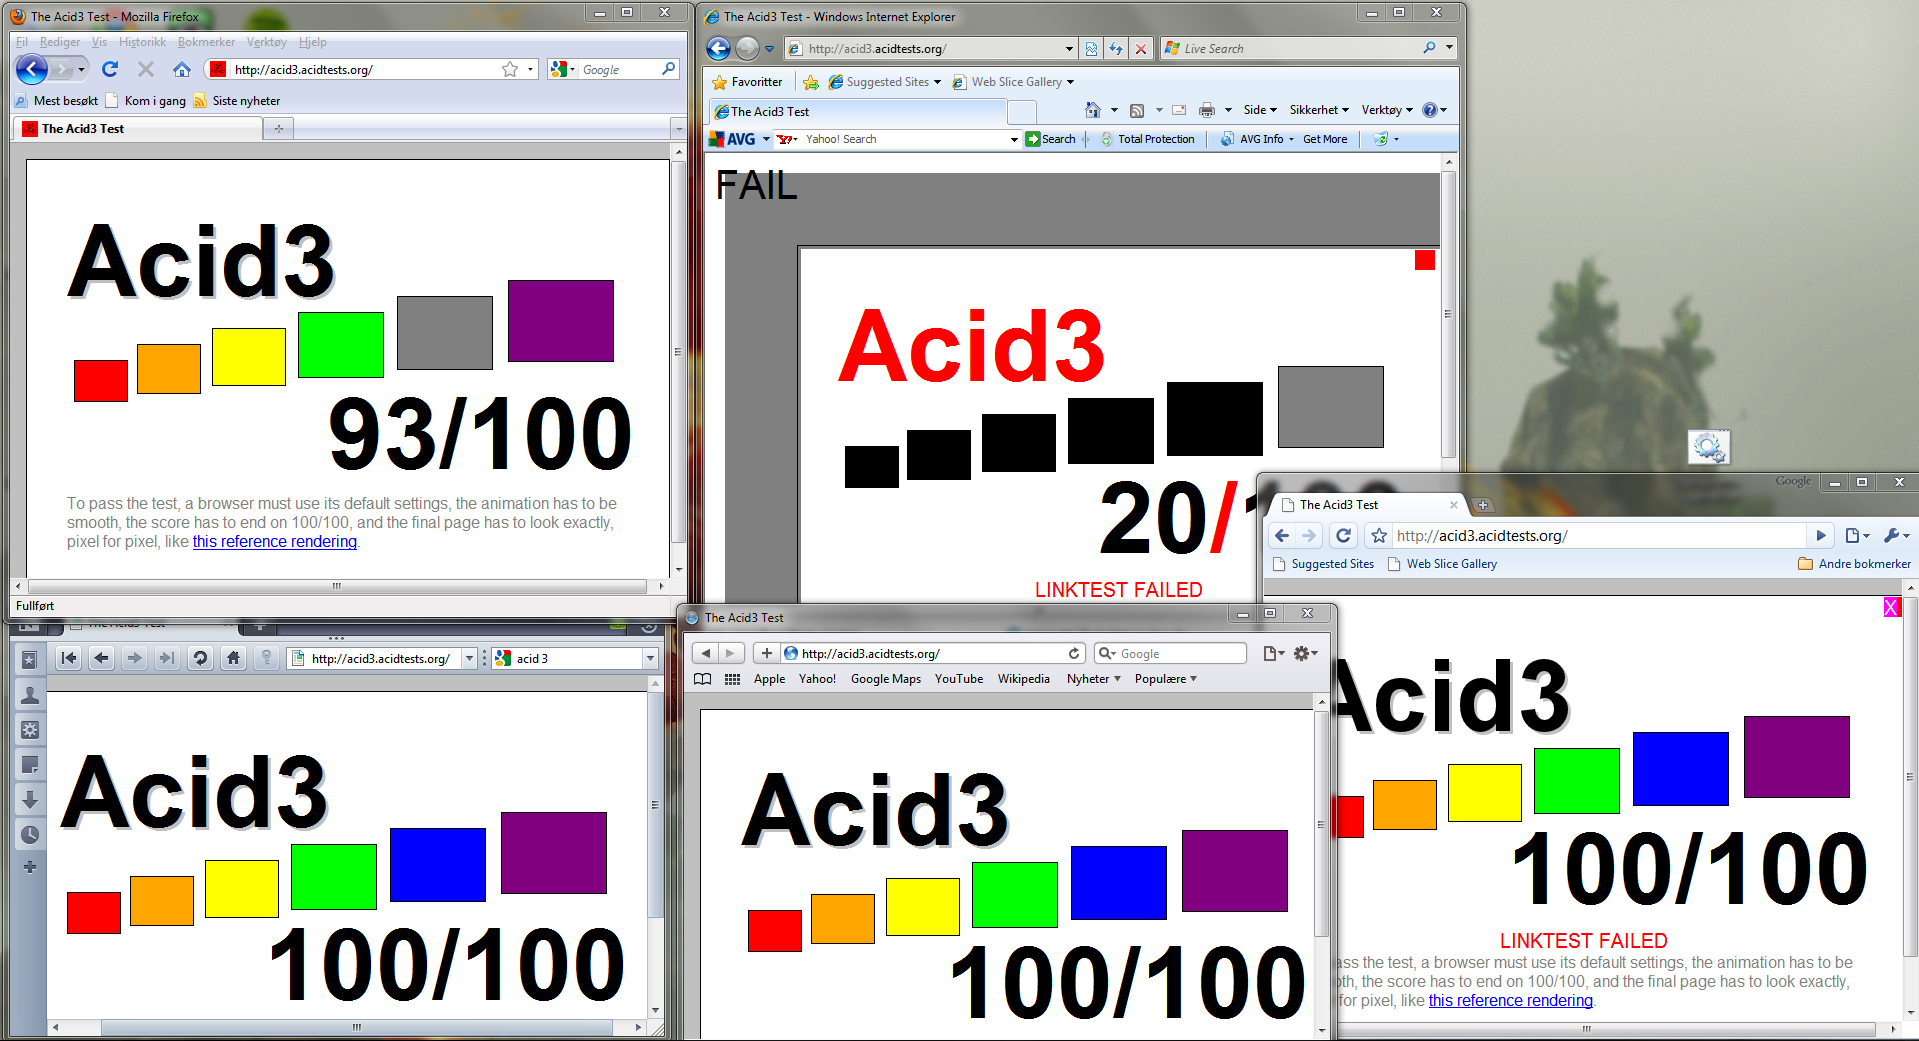Open Opera notes panel icon
1919x1041 pixels.
coord(30,765)
